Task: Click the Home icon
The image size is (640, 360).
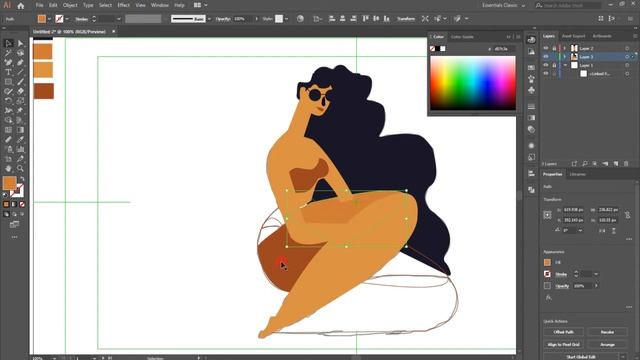Action: pyautogui.click(x=21, y=6)
